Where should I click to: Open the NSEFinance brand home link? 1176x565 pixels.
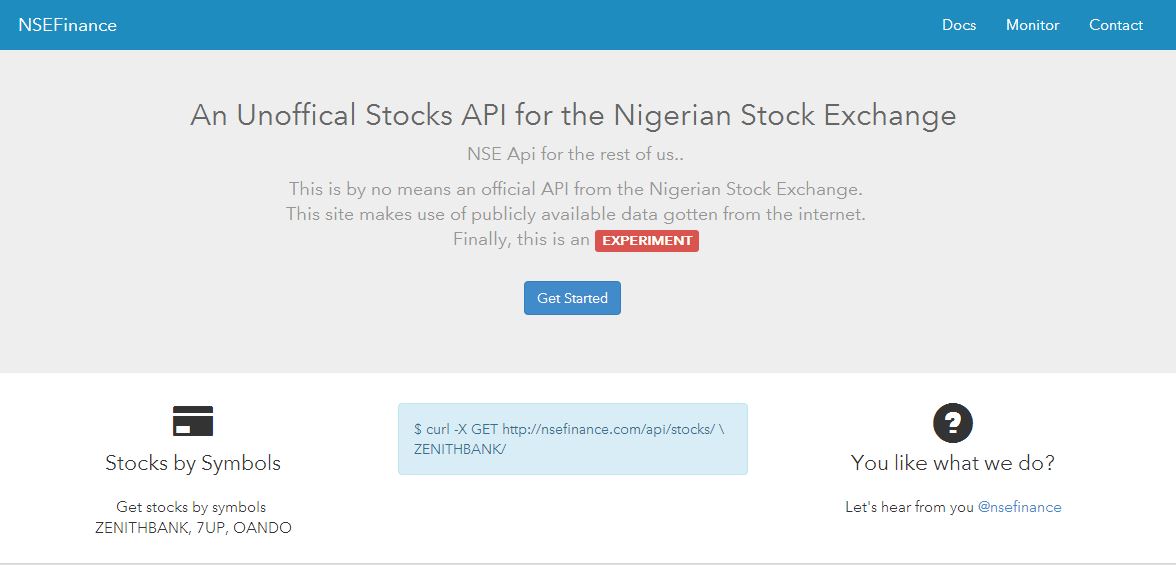click(x=67, y=25)
